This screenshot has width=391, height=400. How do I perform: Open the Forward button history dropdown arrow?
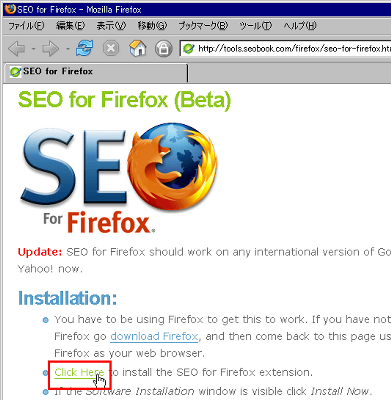tap(68, 49)
